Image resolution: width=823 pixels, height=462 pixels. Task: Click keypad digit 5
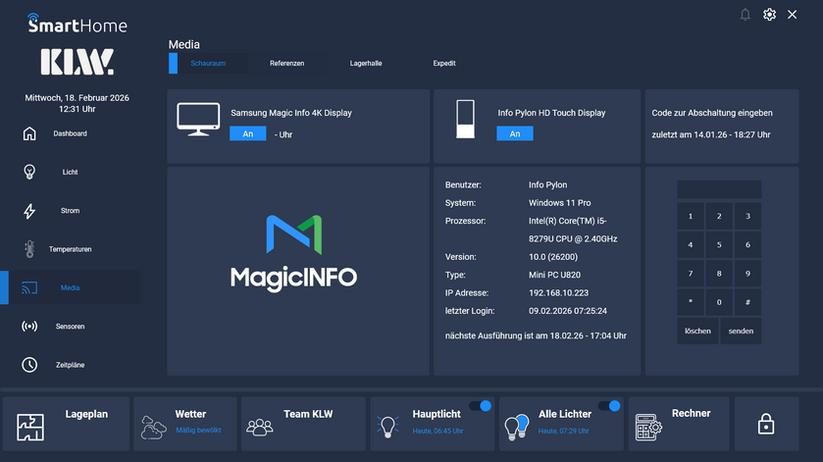click(719, 245)
